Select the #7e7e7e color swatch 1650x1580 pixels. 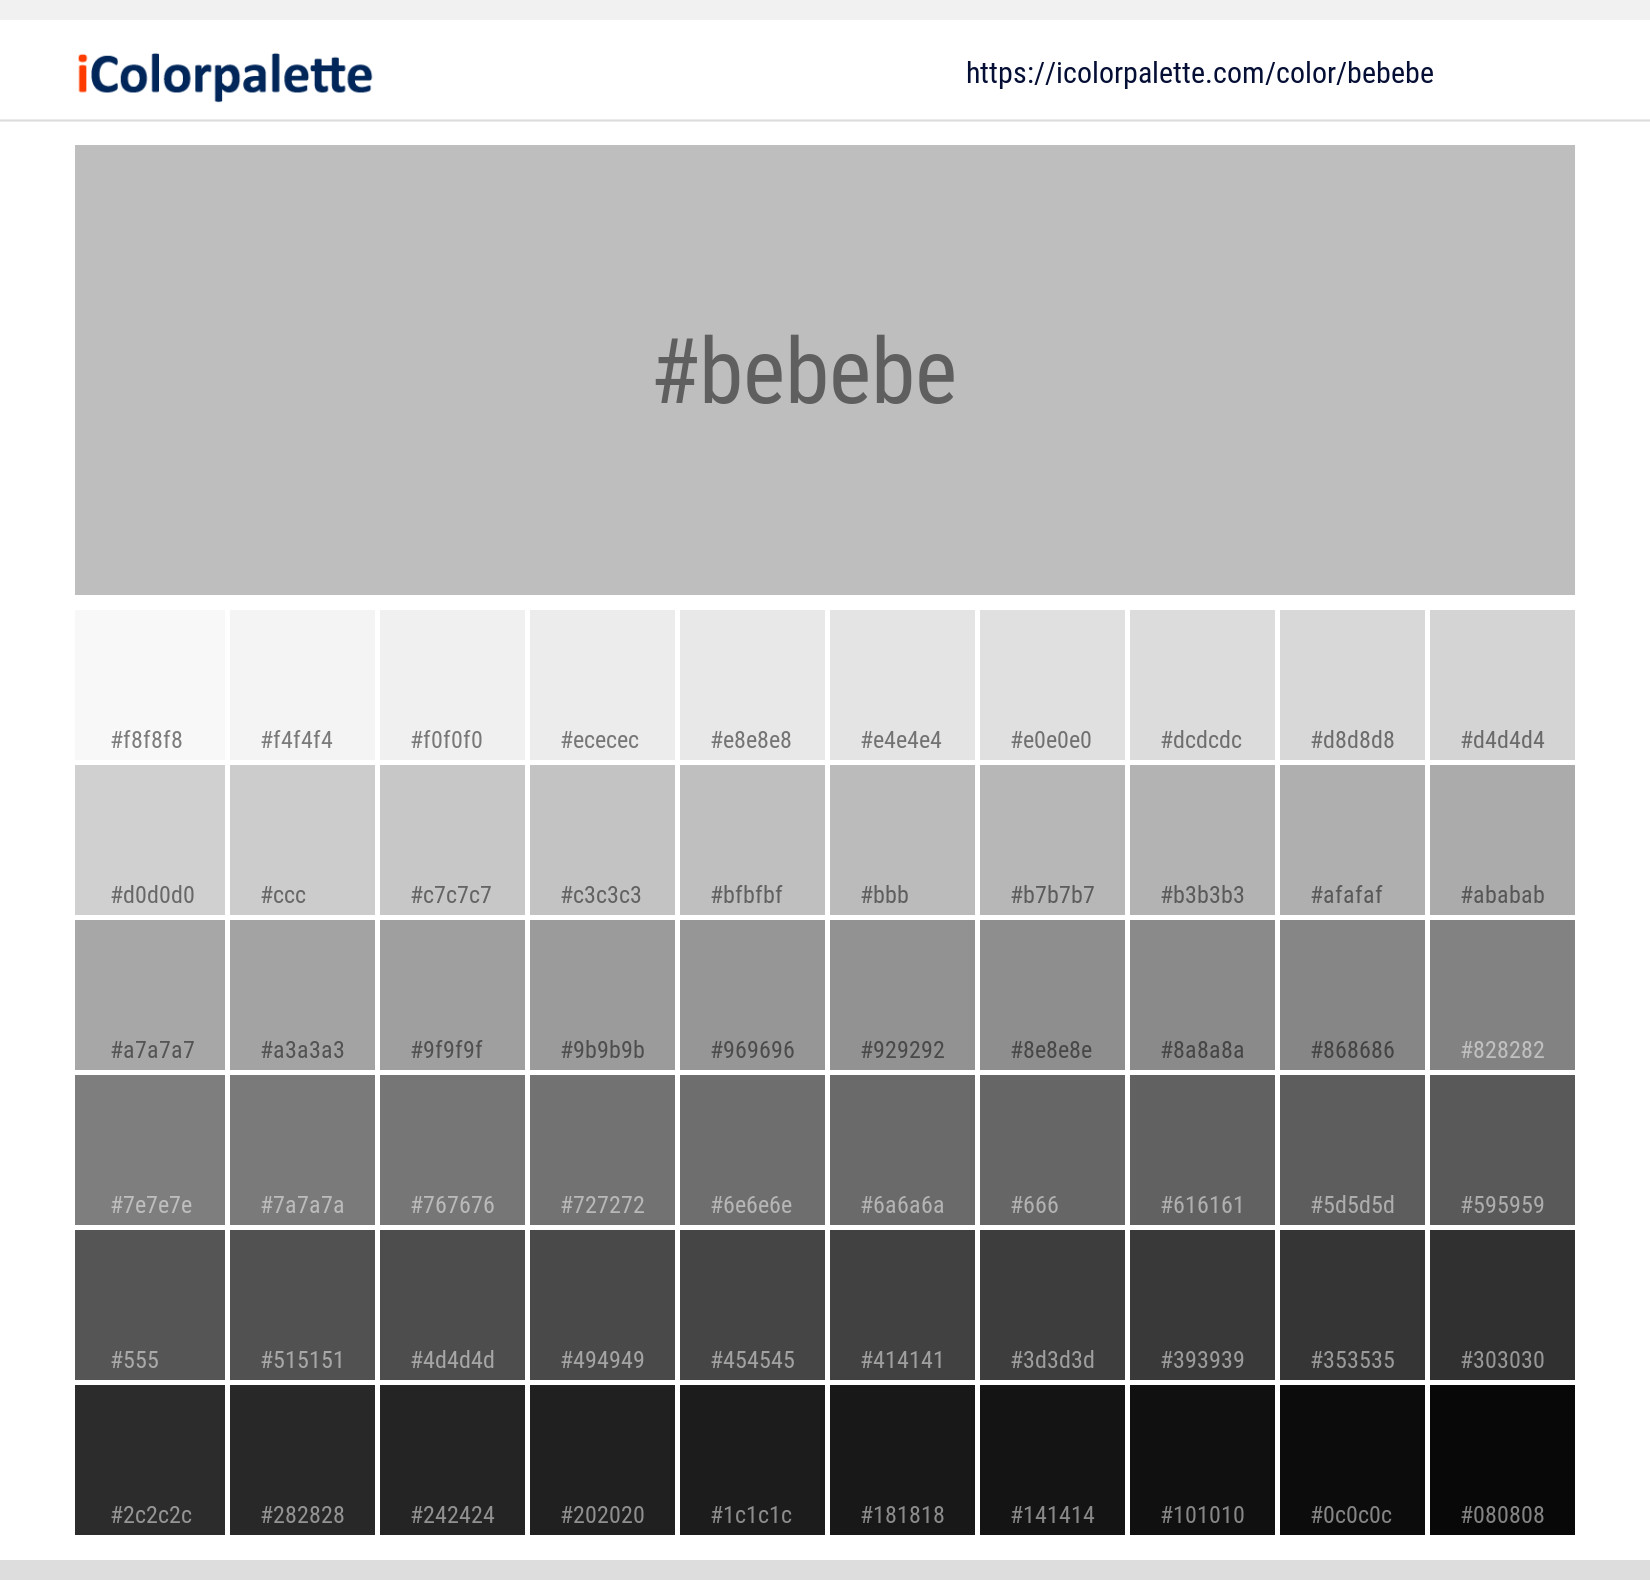coord(150,1150)
